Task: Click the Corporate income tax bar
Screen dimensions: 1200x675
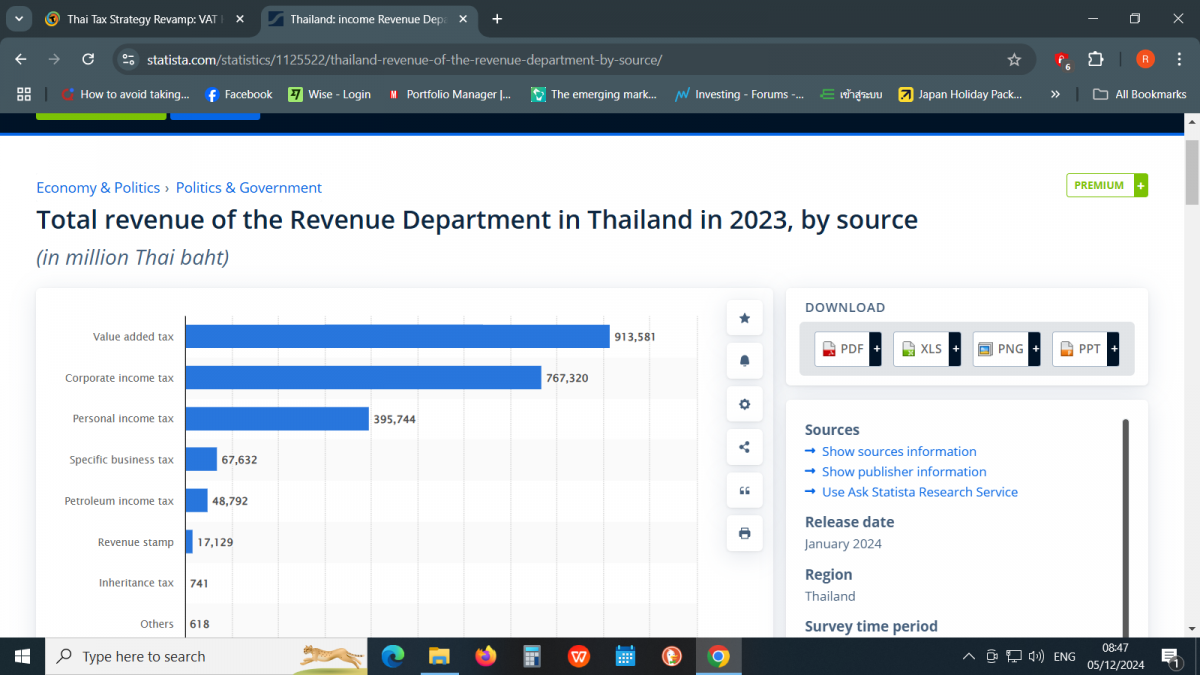Action: pyautogui.click(x=363, y=378)
